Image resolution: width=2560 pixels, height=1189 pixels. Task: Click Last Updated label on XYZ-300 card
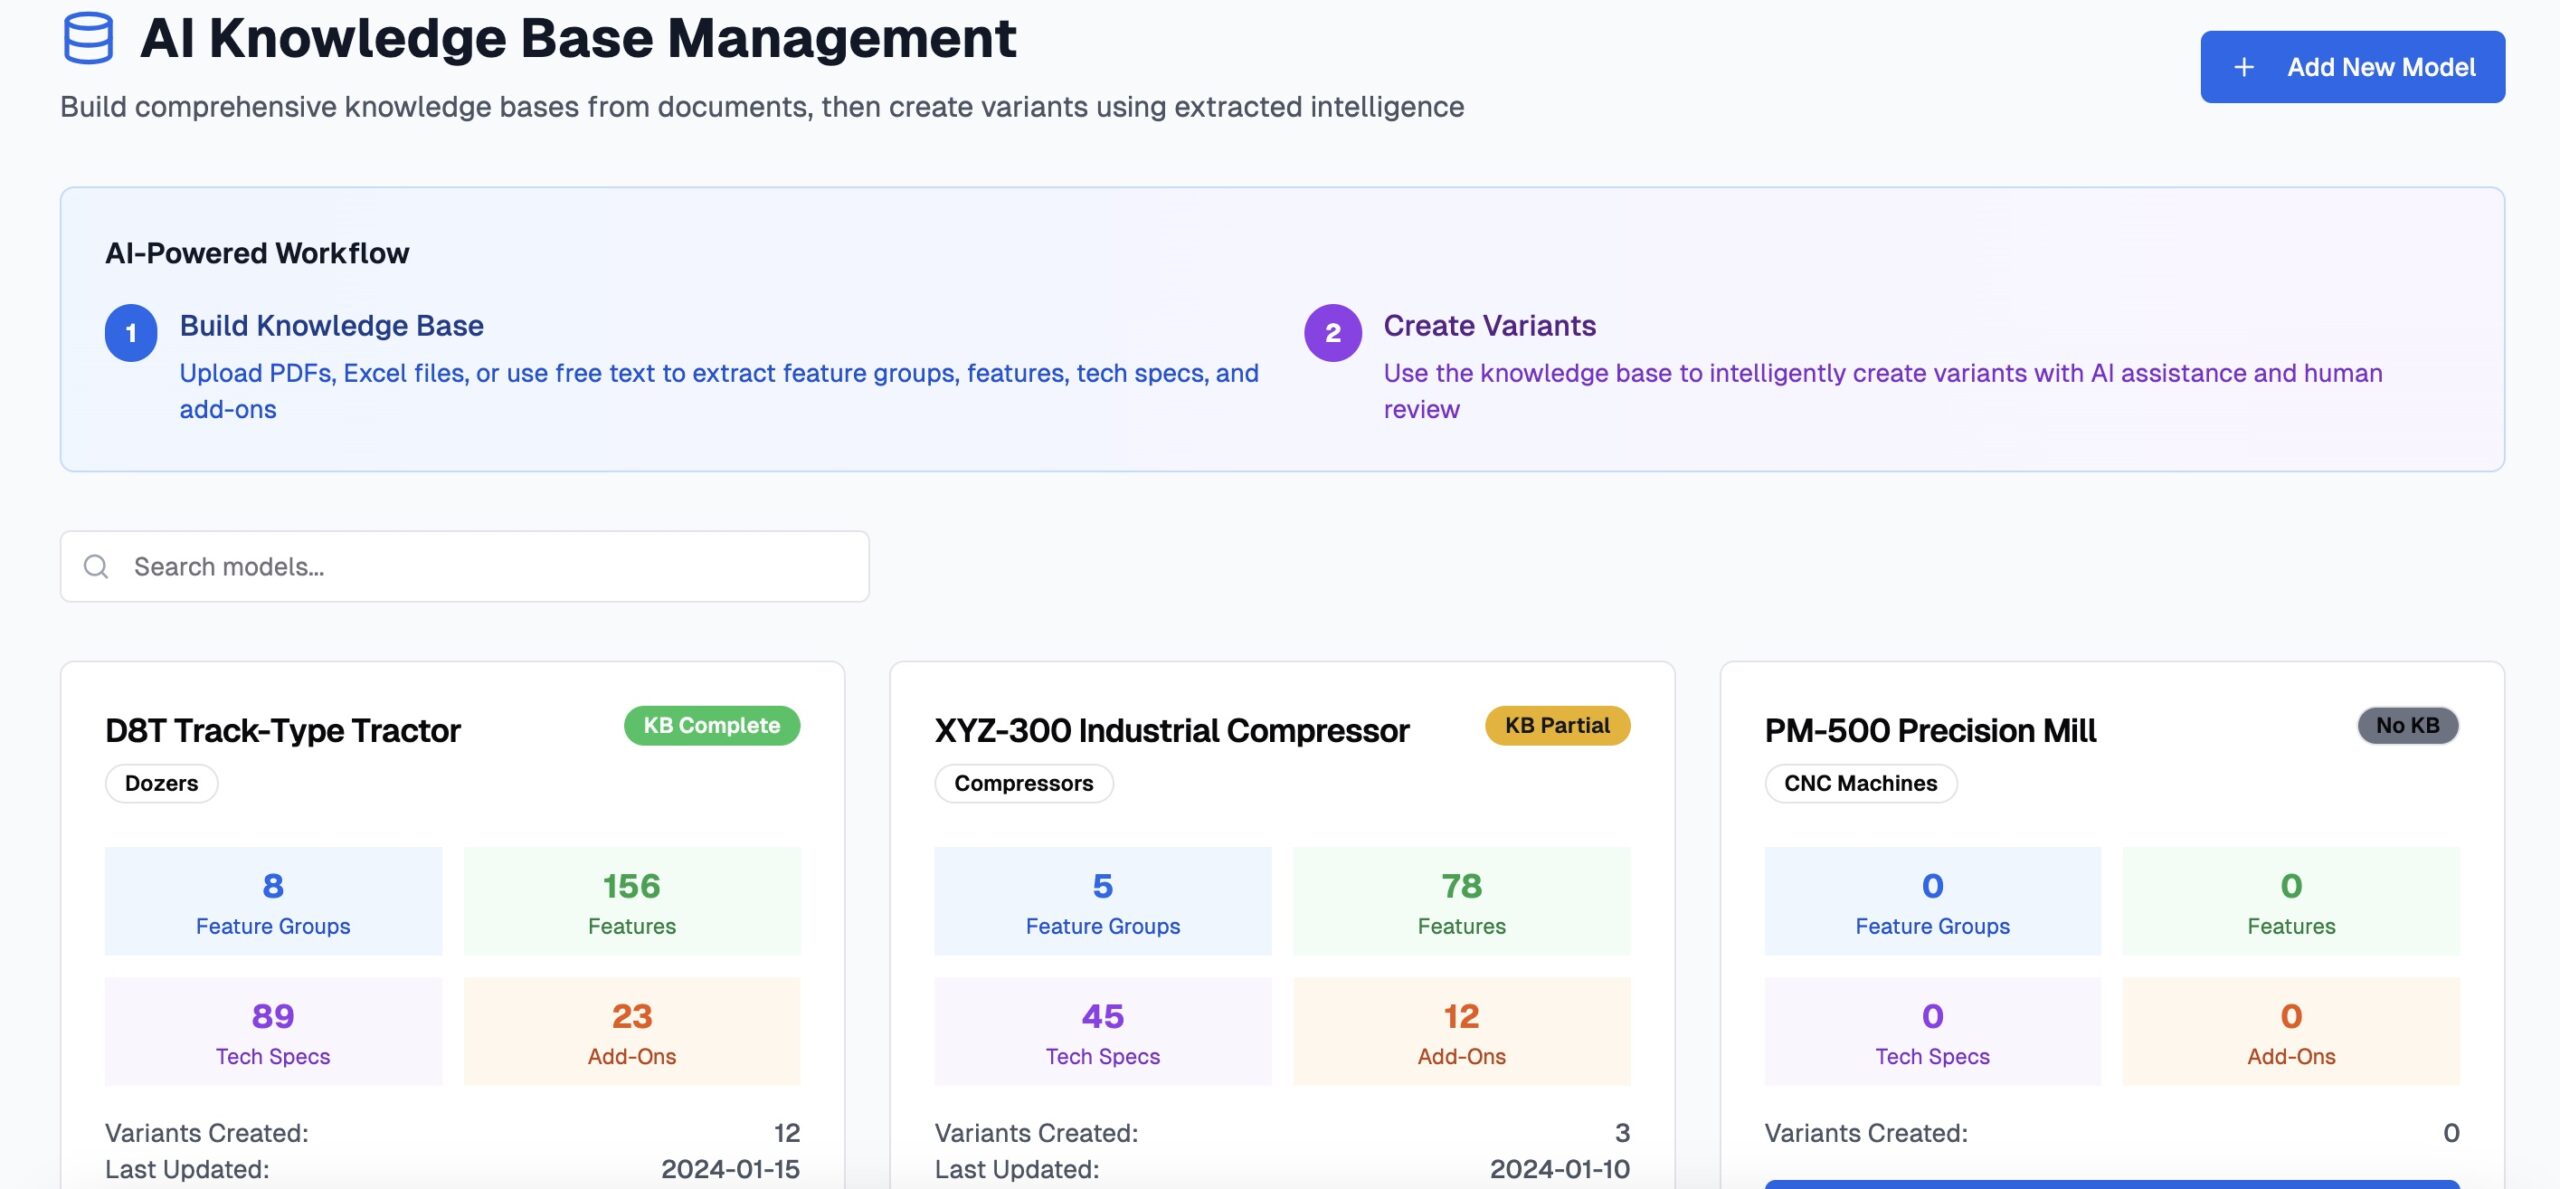(x=1017, y=1169)
